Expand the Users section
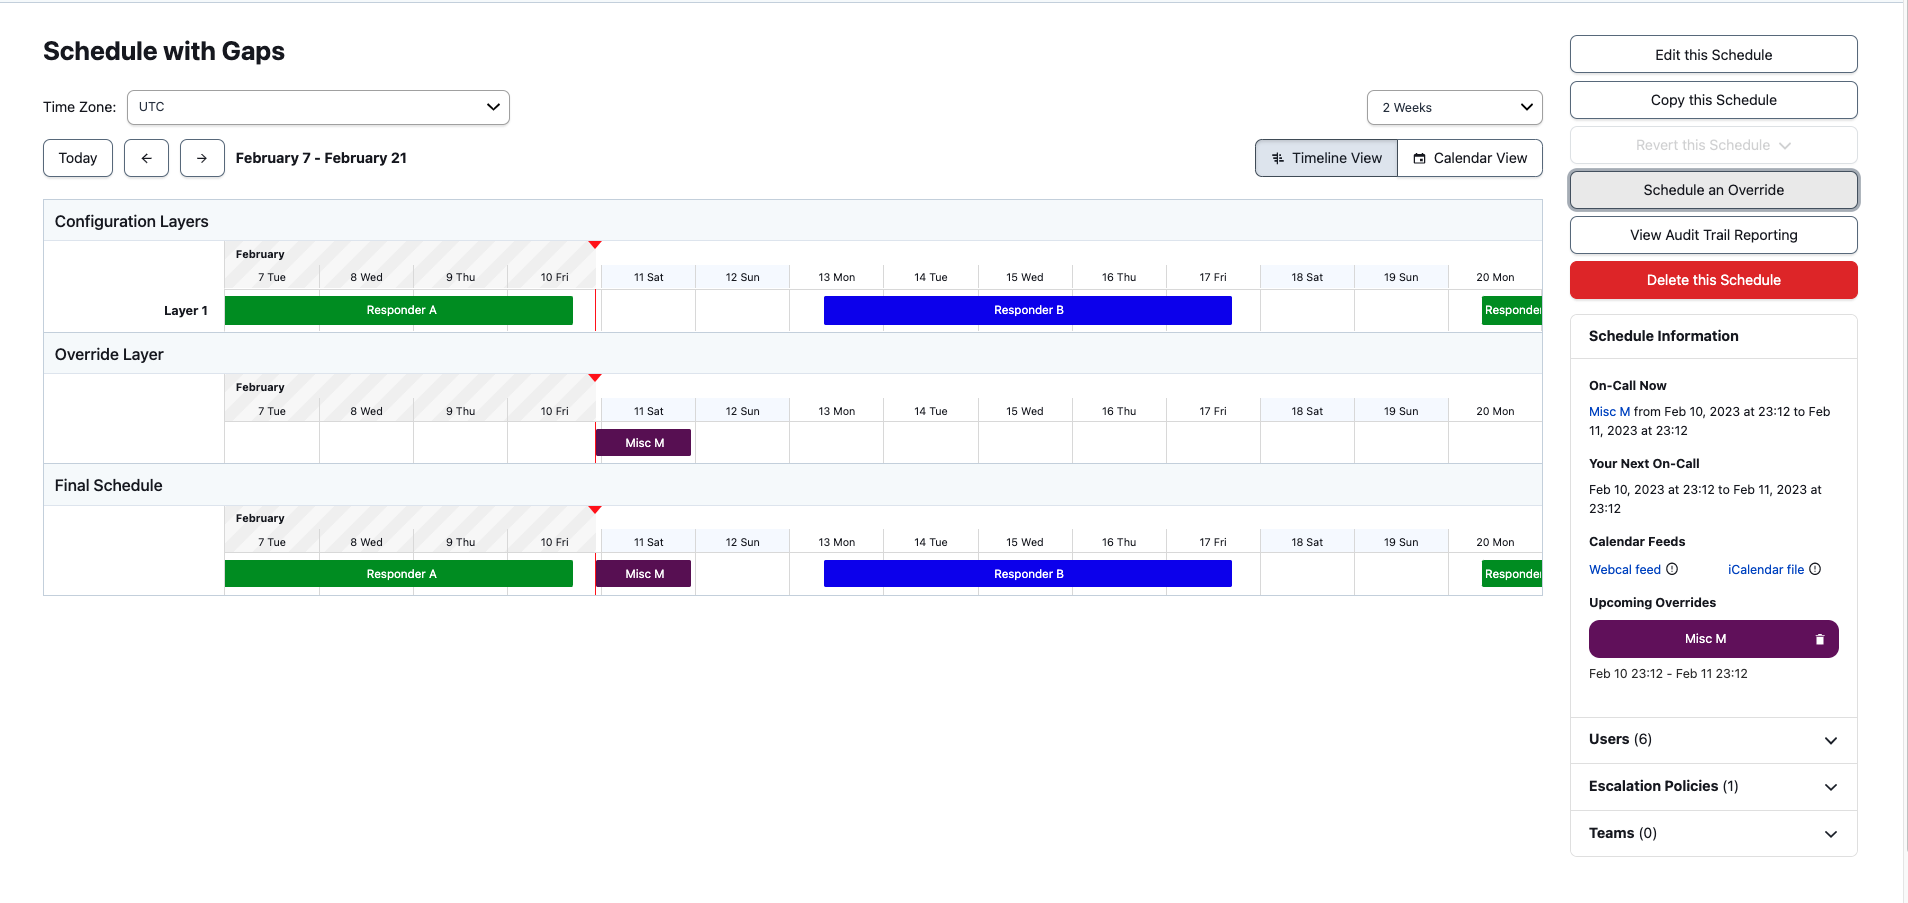 [x=1831, y=740]
